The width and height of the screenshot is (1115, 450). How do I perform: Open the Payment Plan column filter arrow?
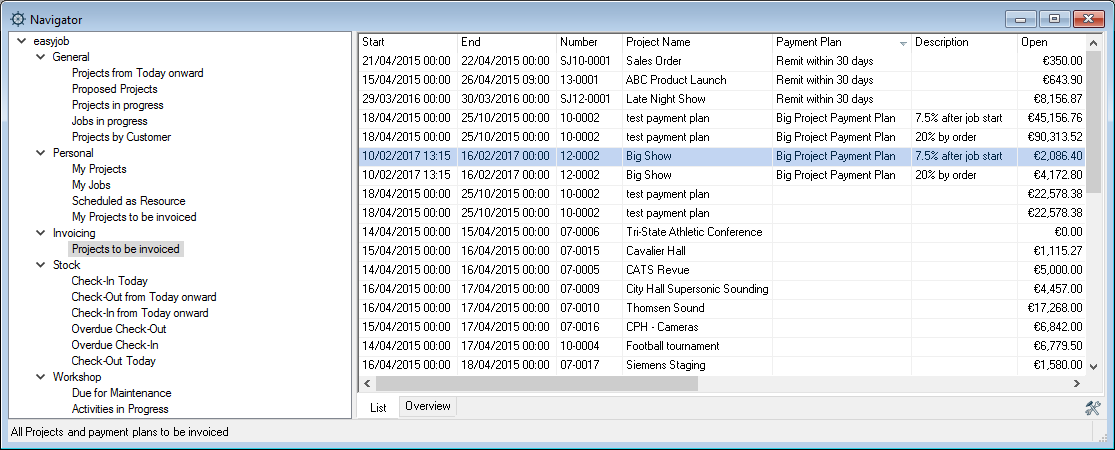903,43
